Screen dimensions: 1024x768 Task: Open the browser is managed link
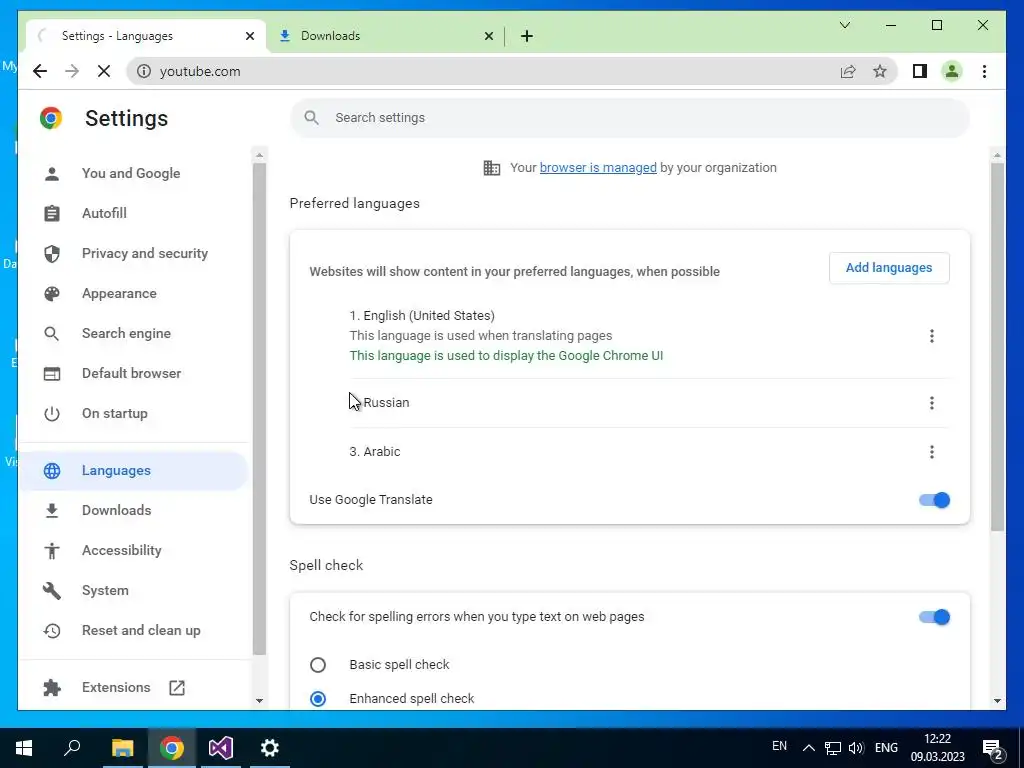(x=598, y=168)
